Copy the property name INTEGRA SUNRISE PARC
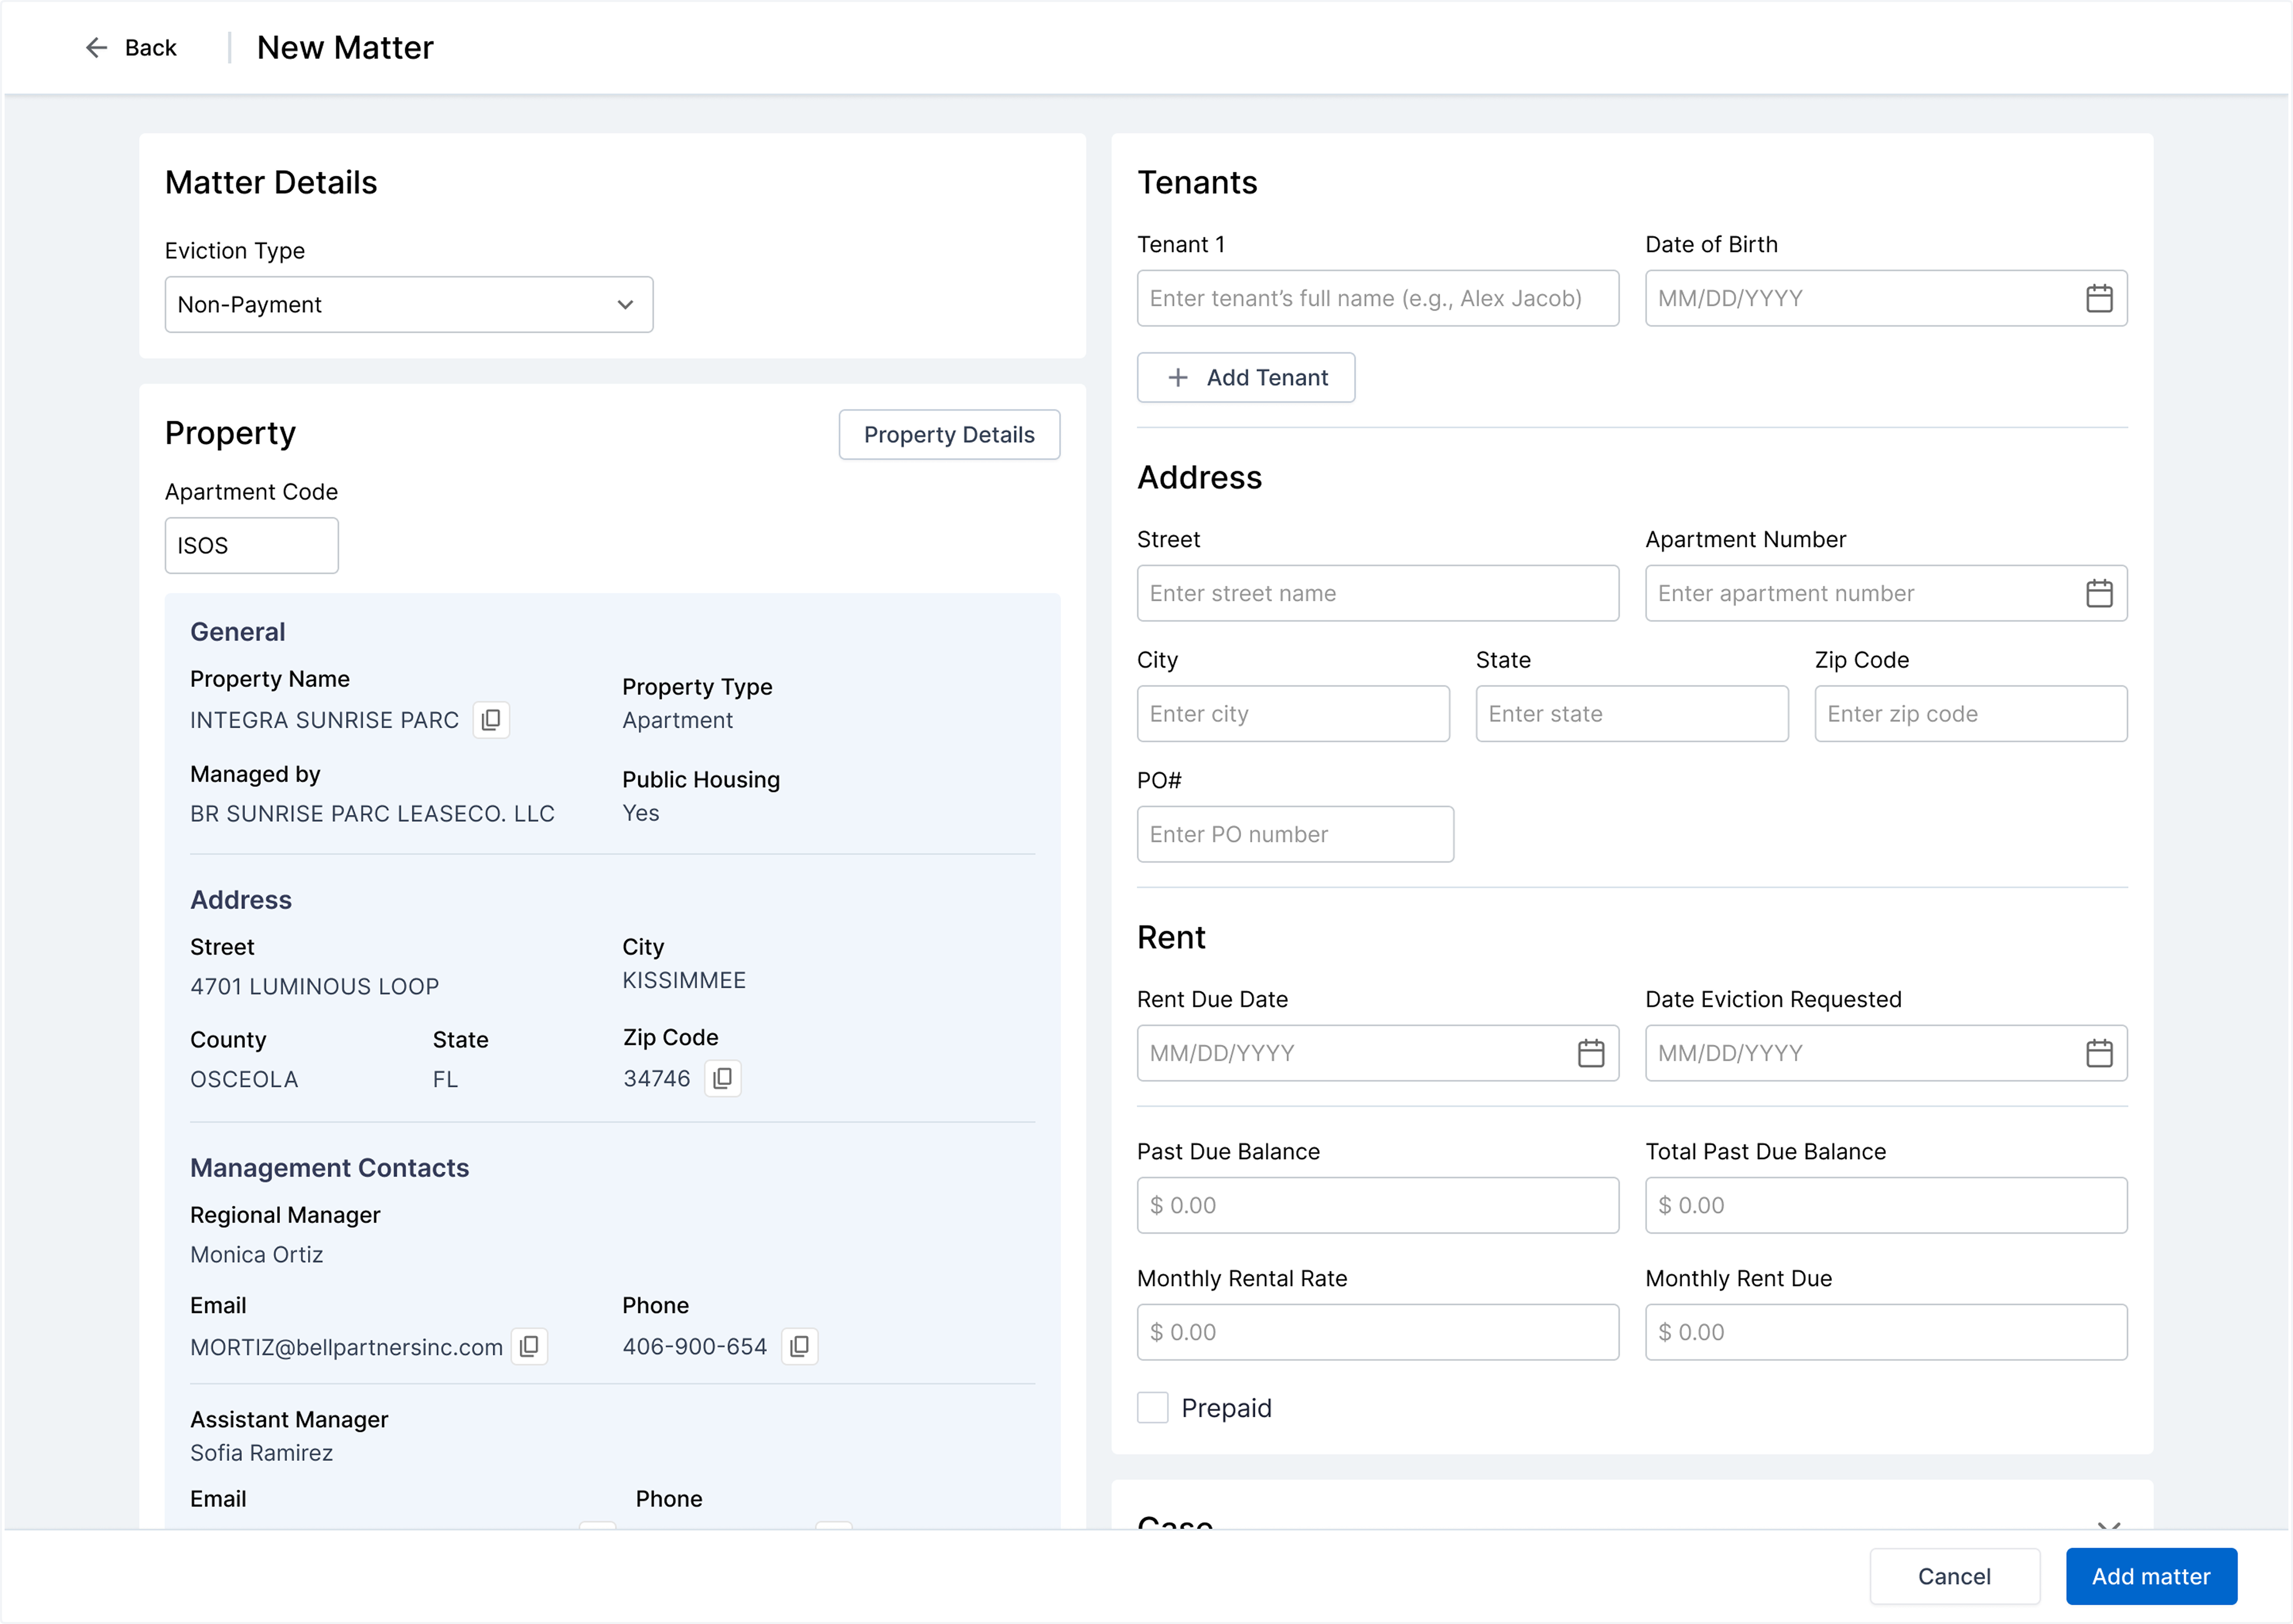The width and height of the screenshot is (2293, 1624). point(491,720)
